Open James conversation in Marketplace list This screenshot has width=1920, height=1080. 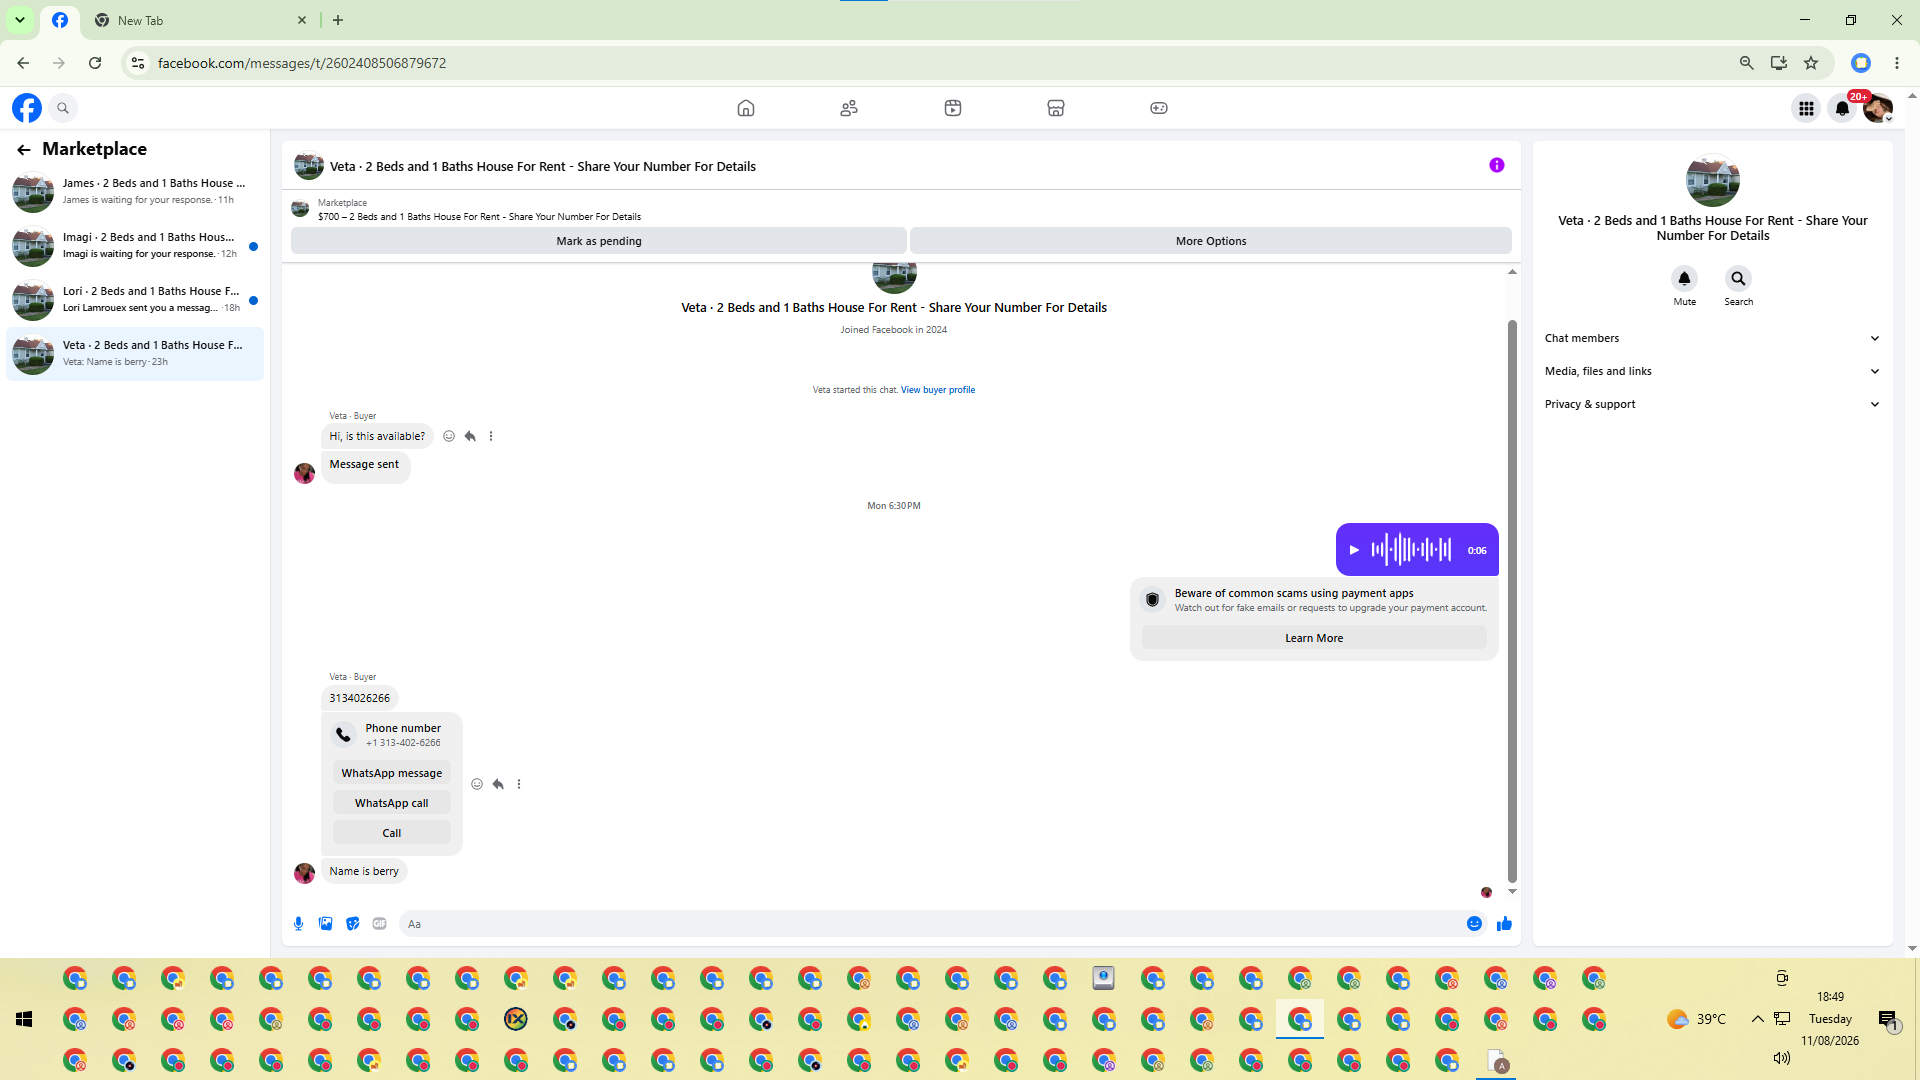[x=135, y=192]
